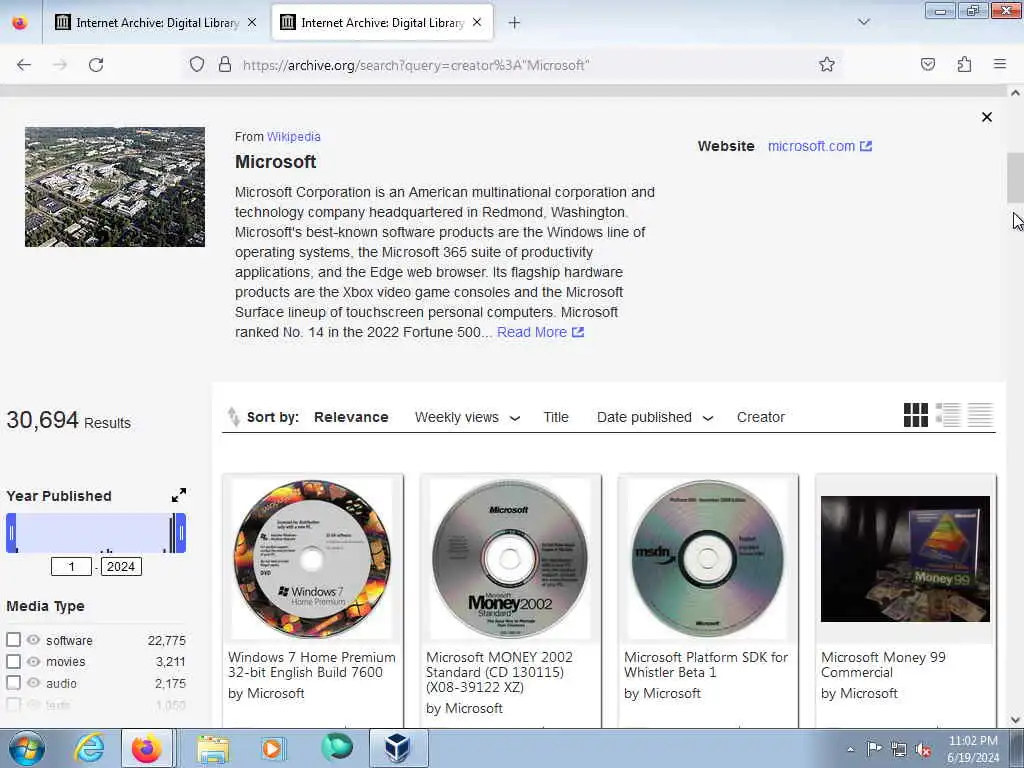Launch Windows Media Player from taskbar
This screenshot has height=768, width=1024.
[272, 748]
